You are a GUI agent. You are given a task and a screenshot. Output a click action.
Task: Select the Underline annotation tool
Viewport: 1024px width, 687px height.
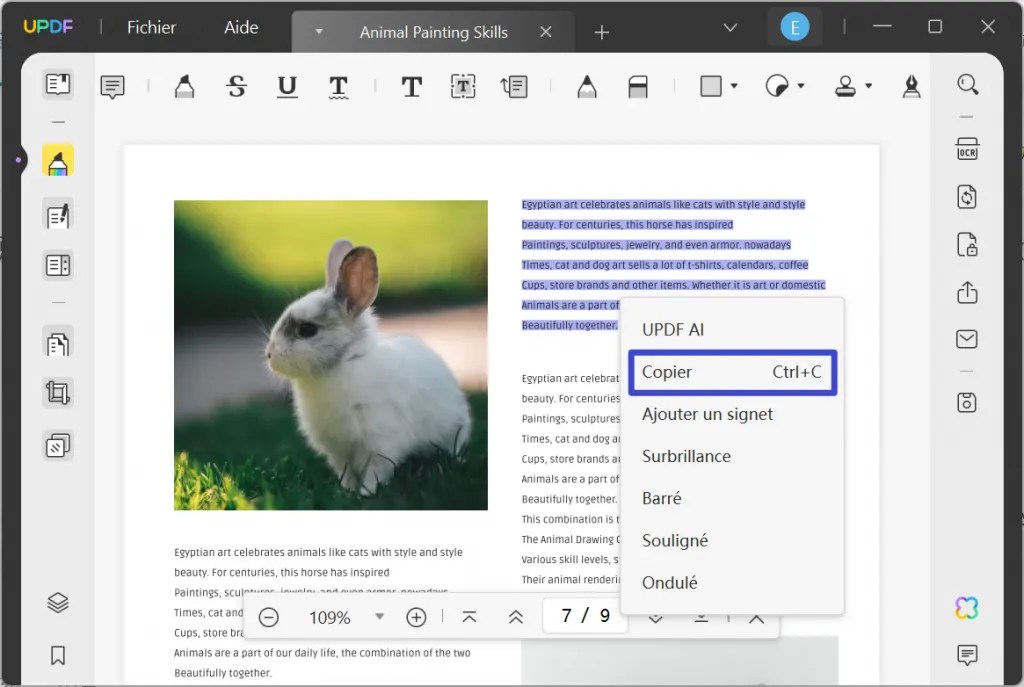[287, 86]
